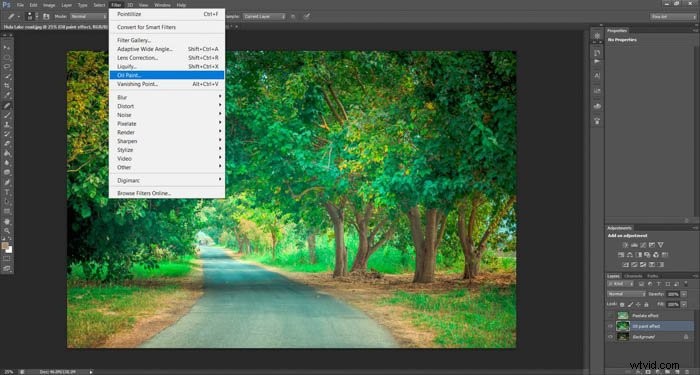700x375 pixels.
Task: Toggle Quick Mask mode icon
Action: (6, 258)
